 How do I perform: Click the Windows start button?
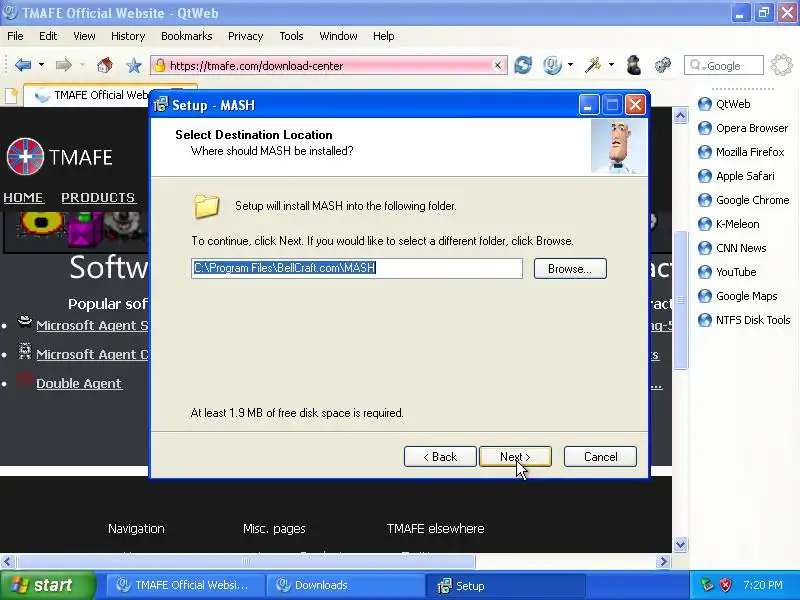[47, 585]
